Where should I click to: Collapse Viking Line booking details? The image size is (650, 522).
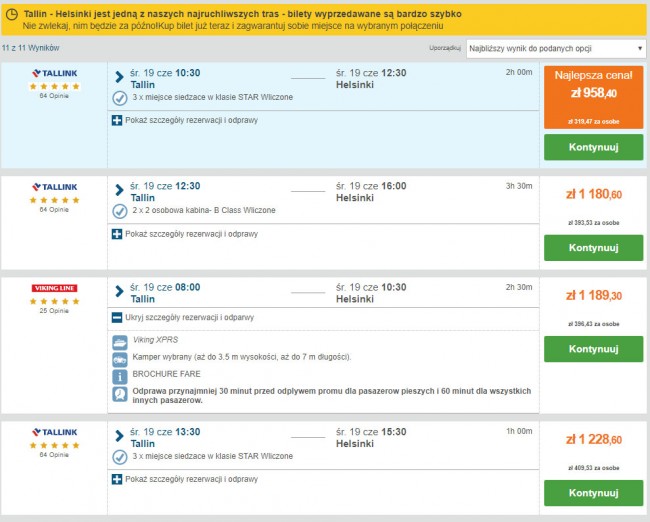coord(183,318)
